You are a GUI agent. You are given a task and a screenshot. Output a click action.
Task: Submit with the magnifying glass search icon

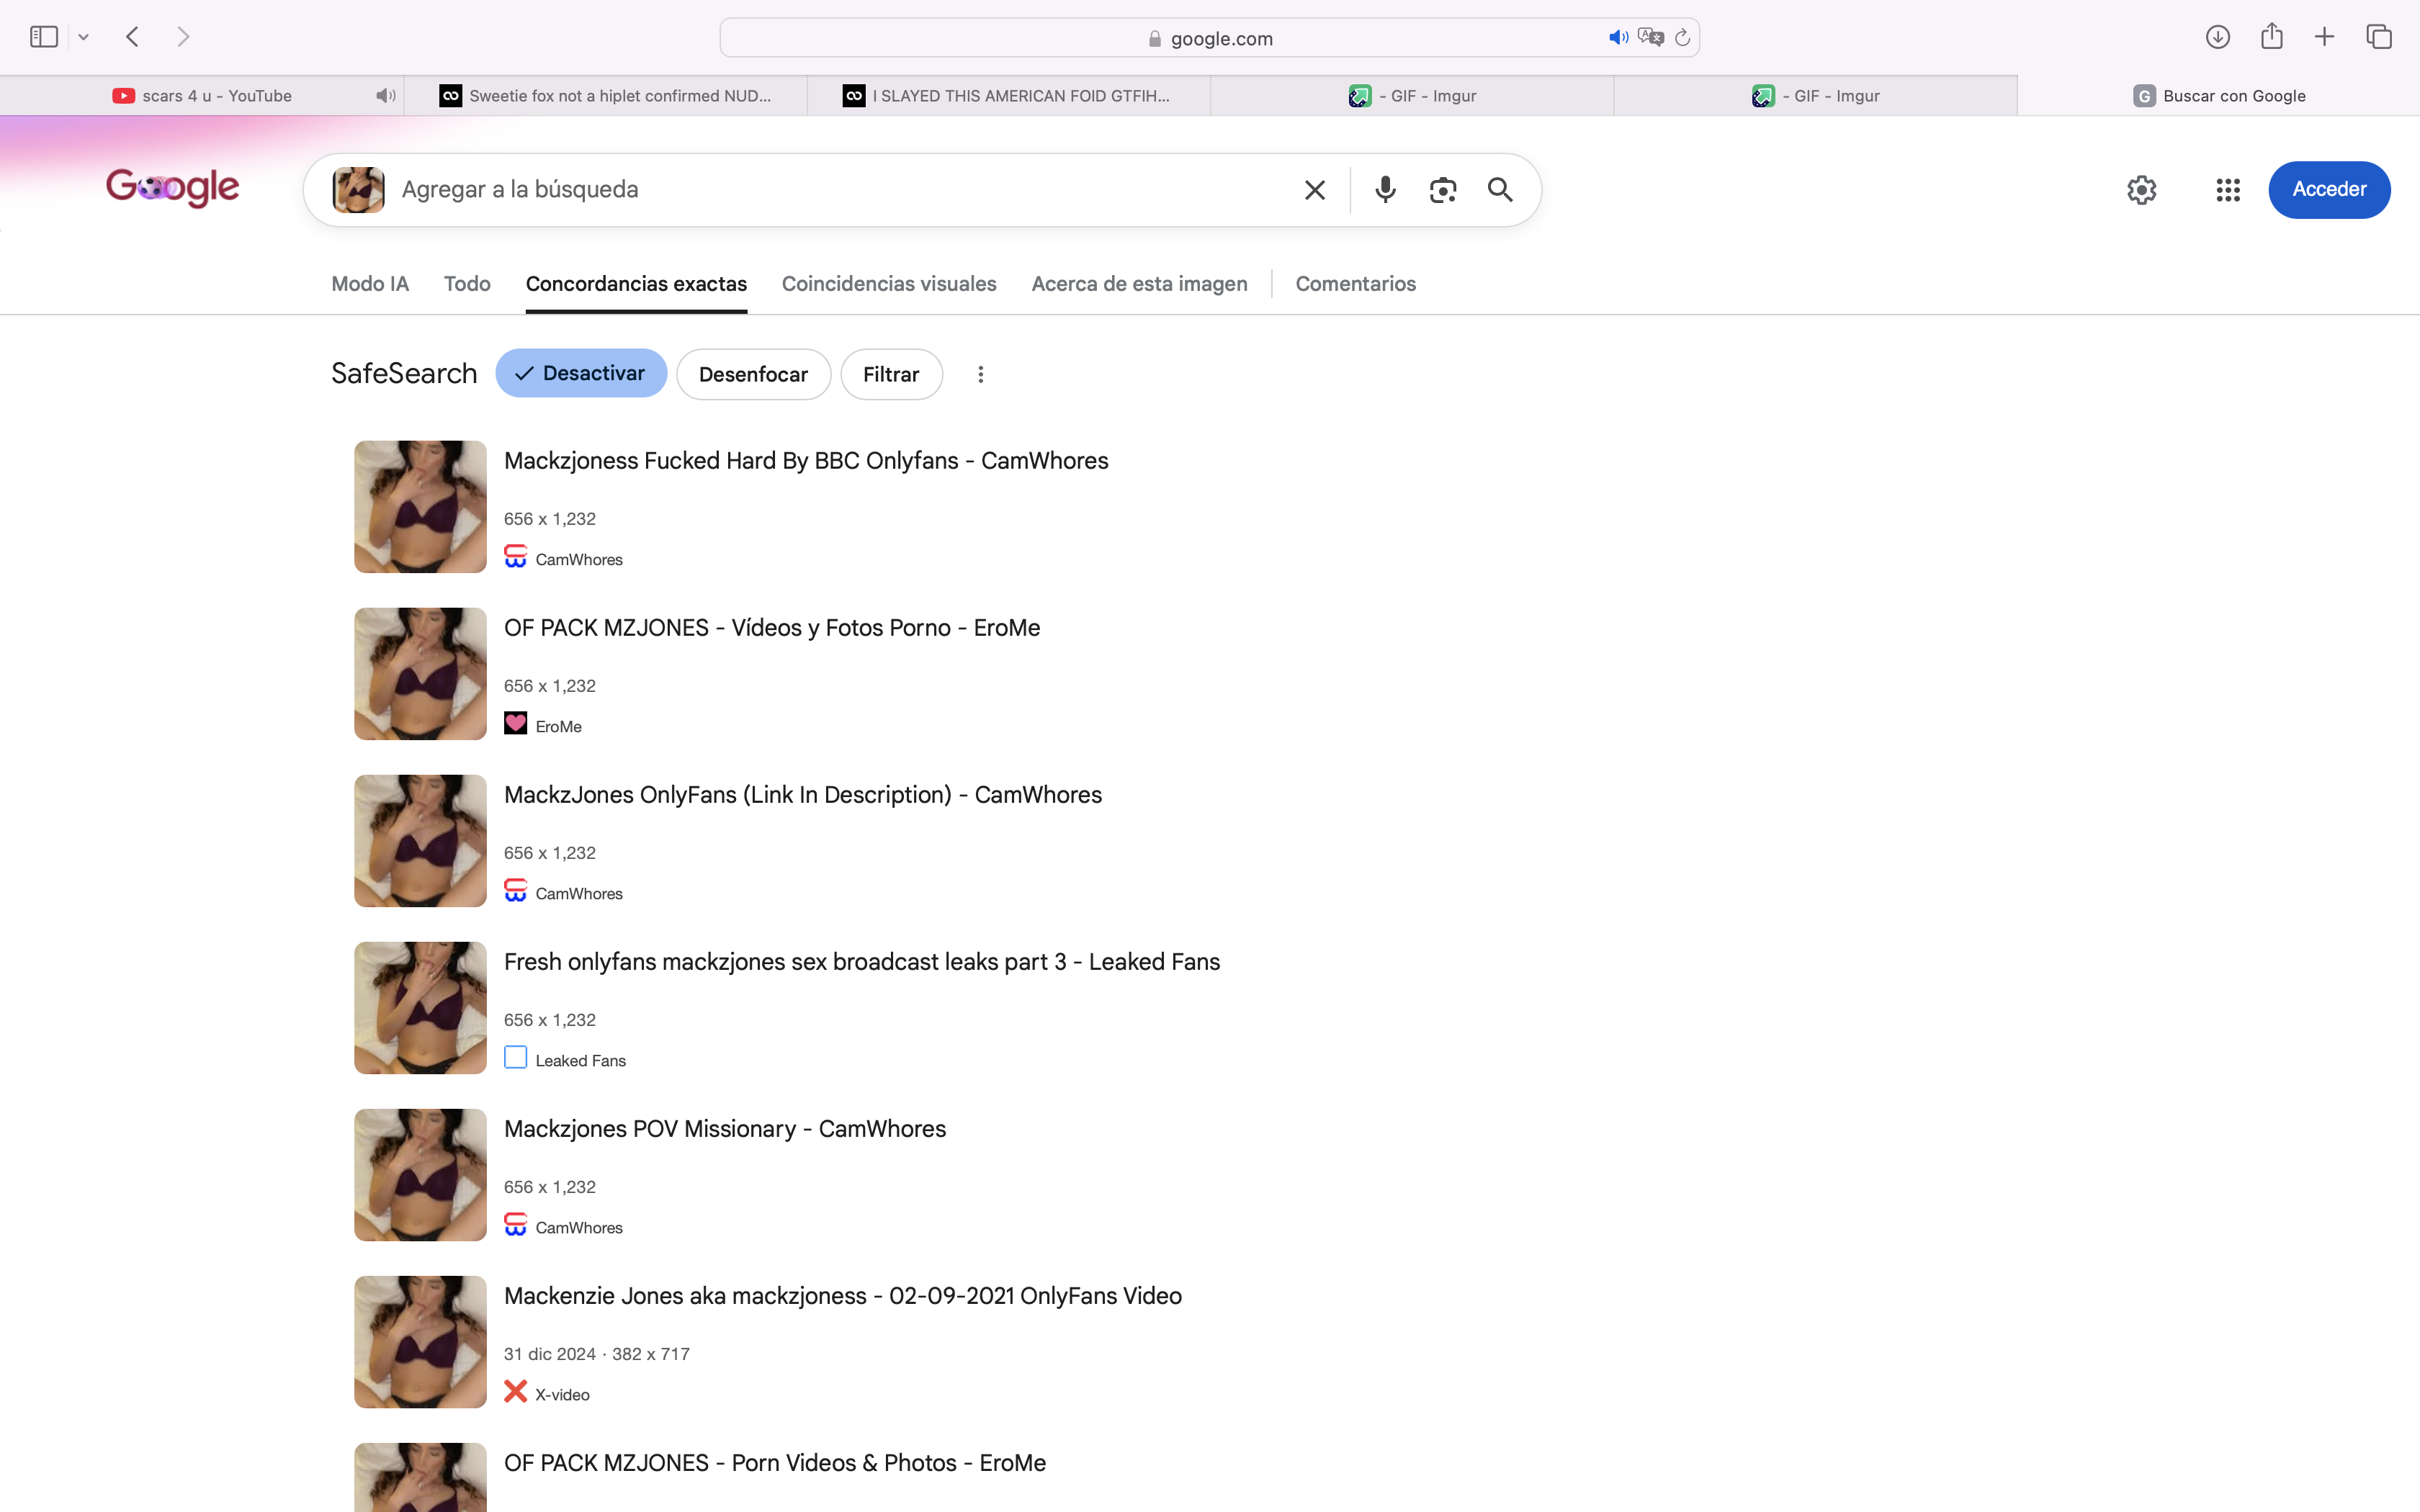coord(1500,190)
